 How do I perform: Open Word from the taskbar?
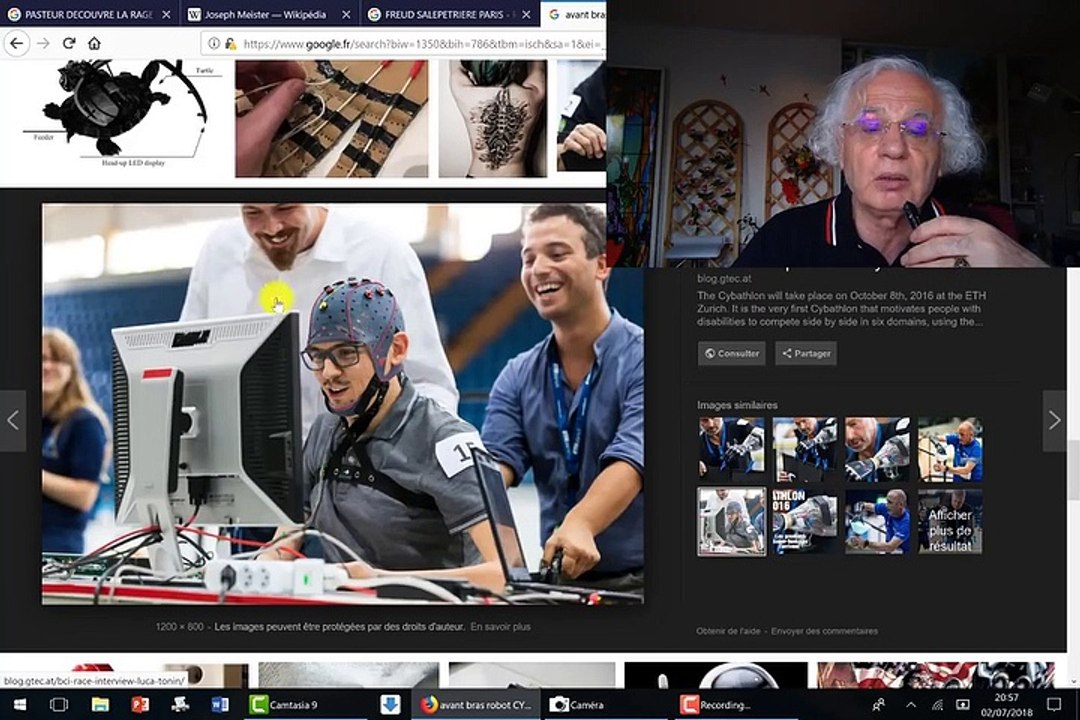coord(220,705)
